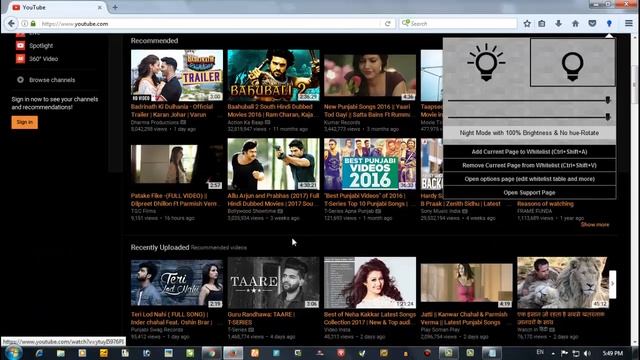This screenshot has width=640, height=360.
Task: Click the EN language indicator in tray
Action: [x=540, y=352]
